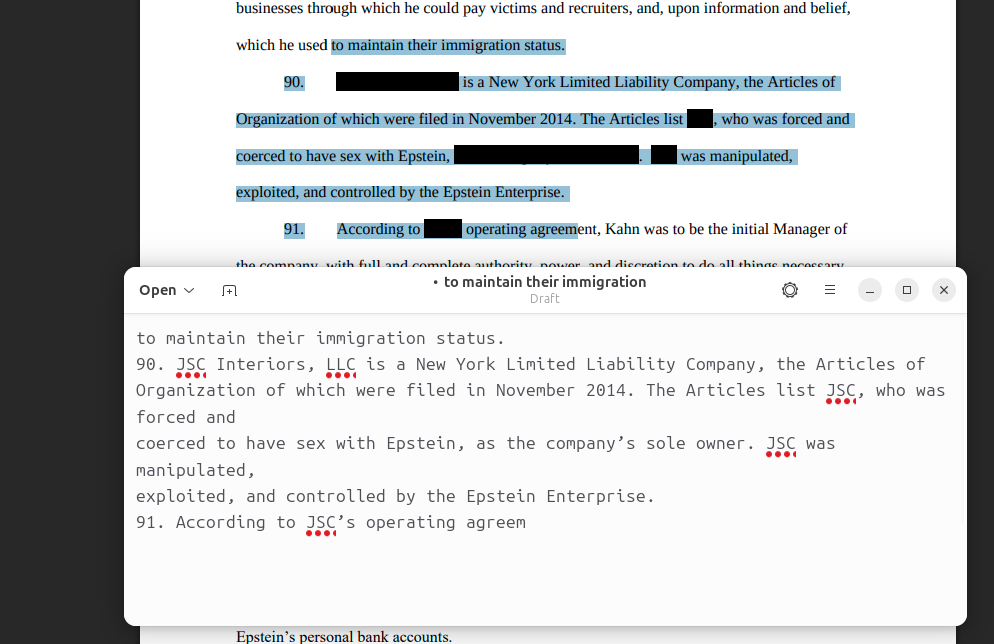This screenshot has height=644, width=994.
Task: Click 'JSC' before 'Interiors' in editor
Action: [191, 364]
